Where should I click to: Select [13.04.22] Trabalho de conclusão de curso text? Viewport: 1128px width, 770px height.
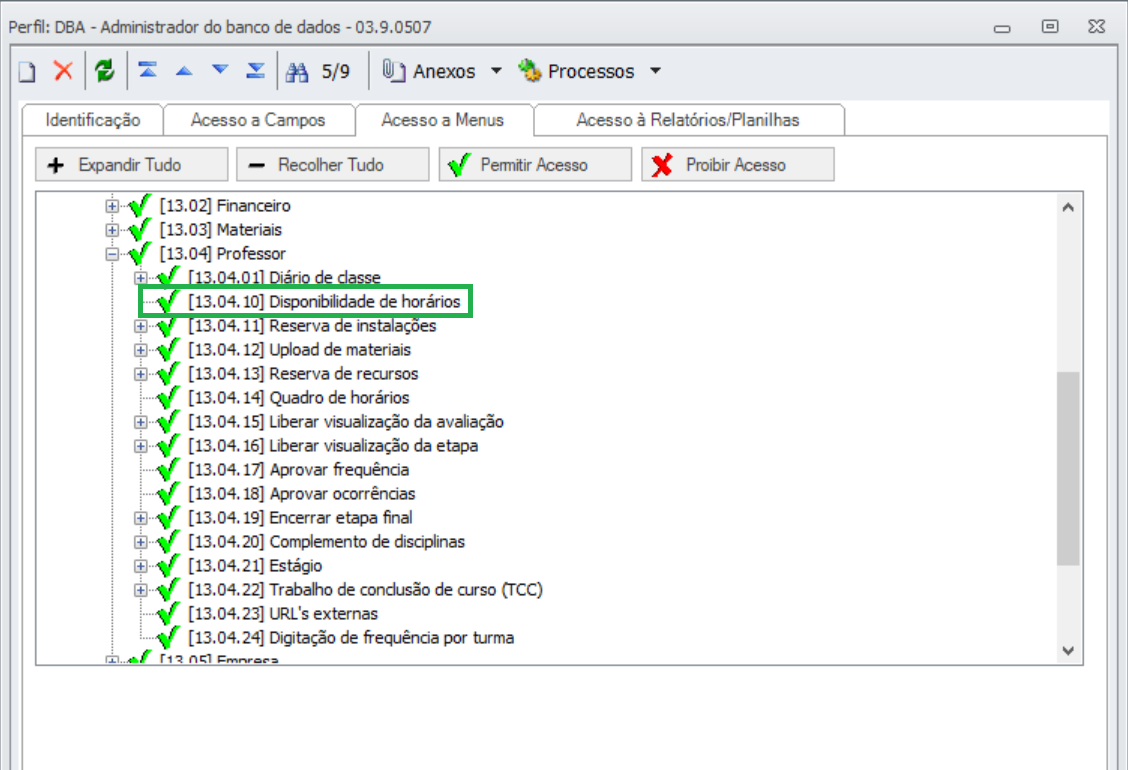point(365,589)
